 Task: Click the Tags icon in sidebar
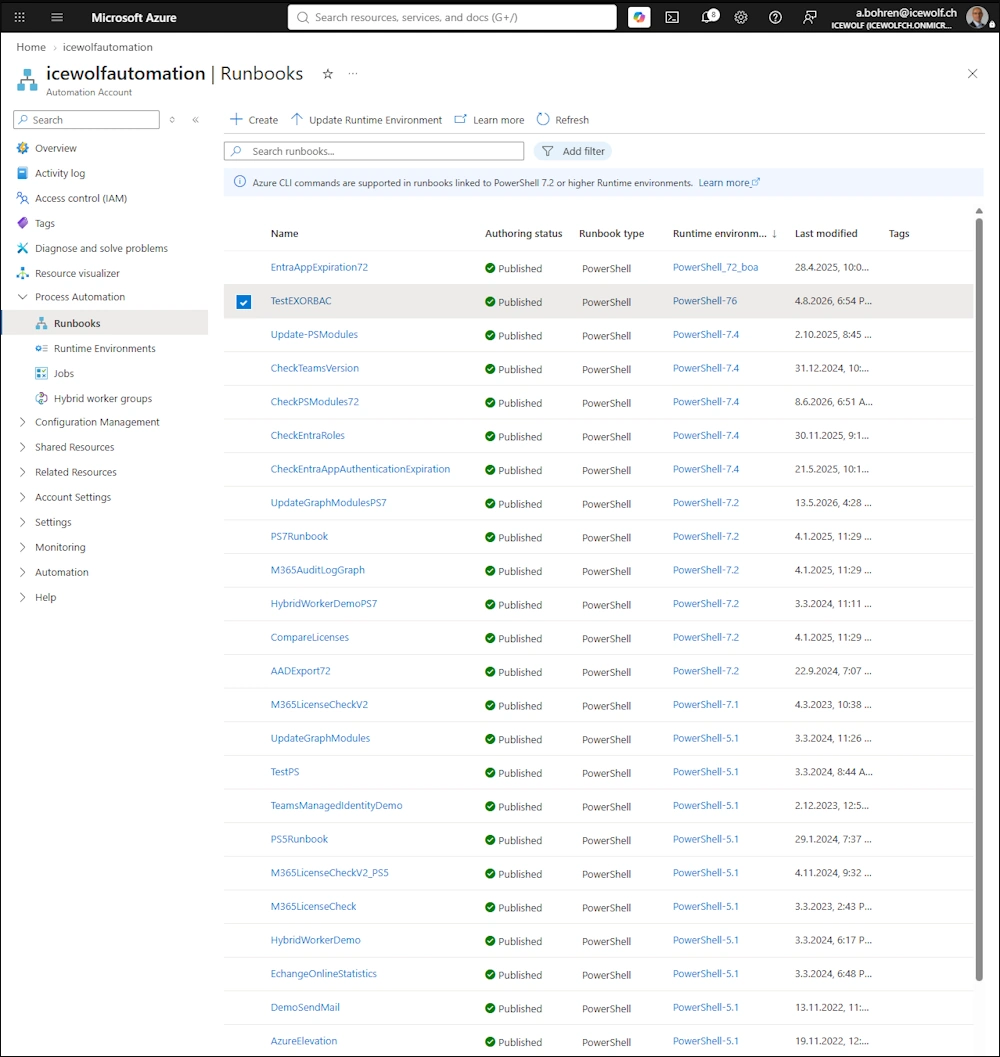tap(23, 223)
